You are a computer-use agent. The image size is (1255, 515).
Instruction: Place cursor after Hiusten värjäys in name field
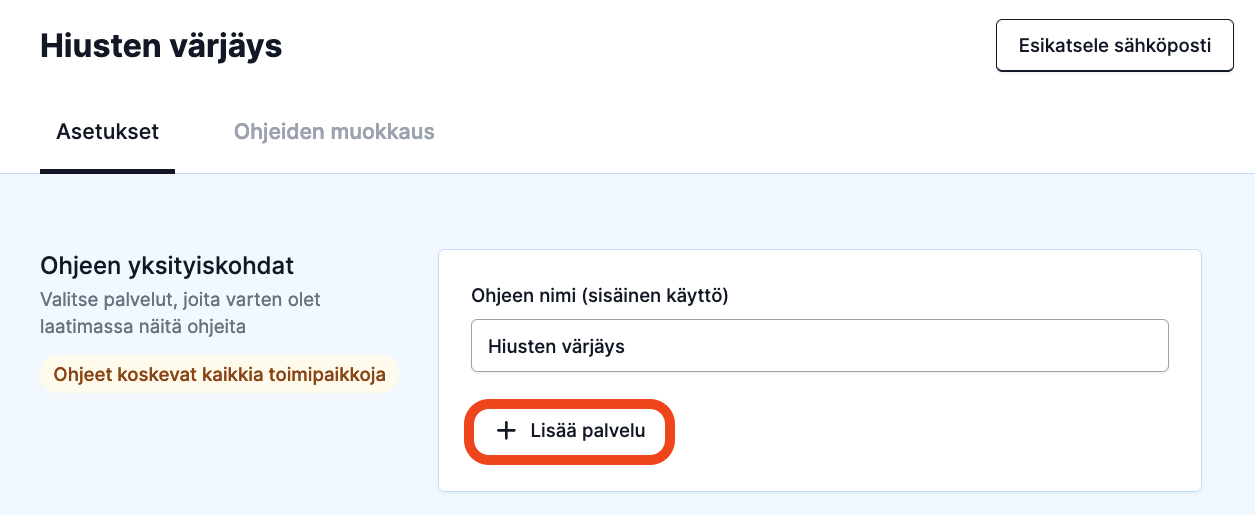(628, 346)
